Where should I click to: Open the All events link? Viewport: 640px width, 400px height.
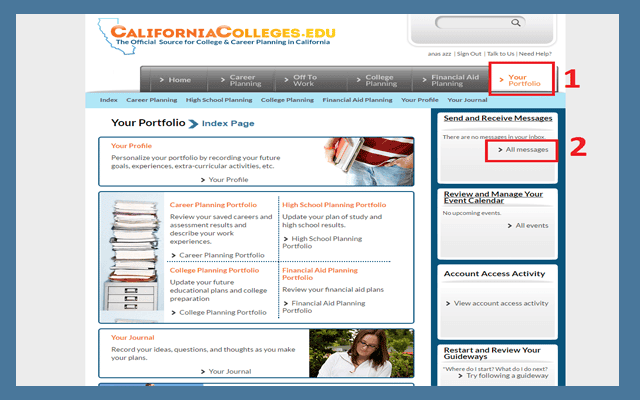[528, 226]
